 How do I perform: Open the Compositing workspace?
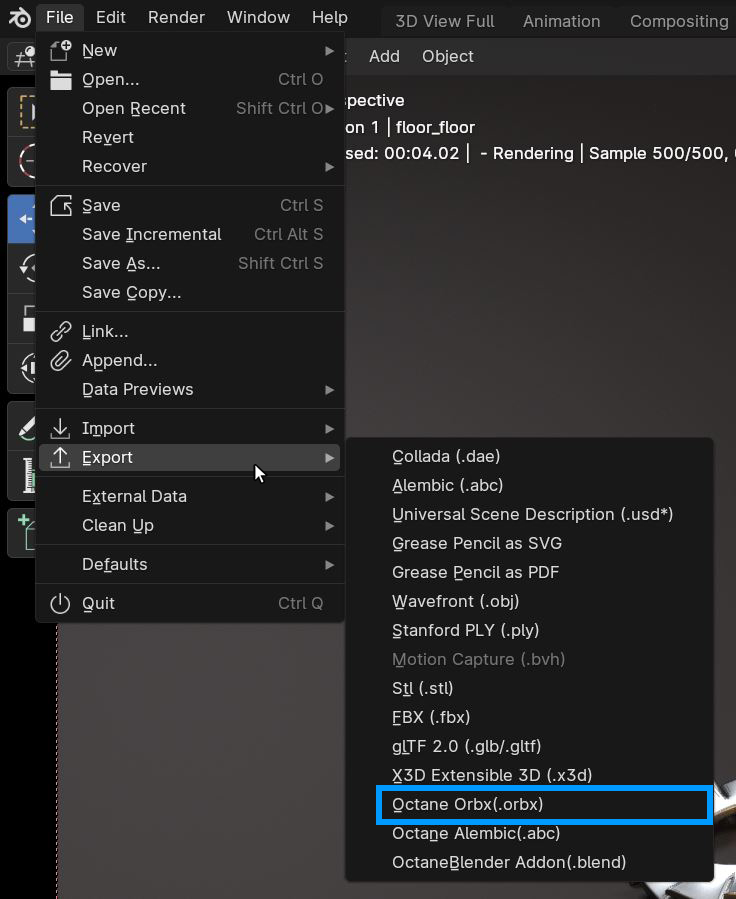click(x=679, y=20)
